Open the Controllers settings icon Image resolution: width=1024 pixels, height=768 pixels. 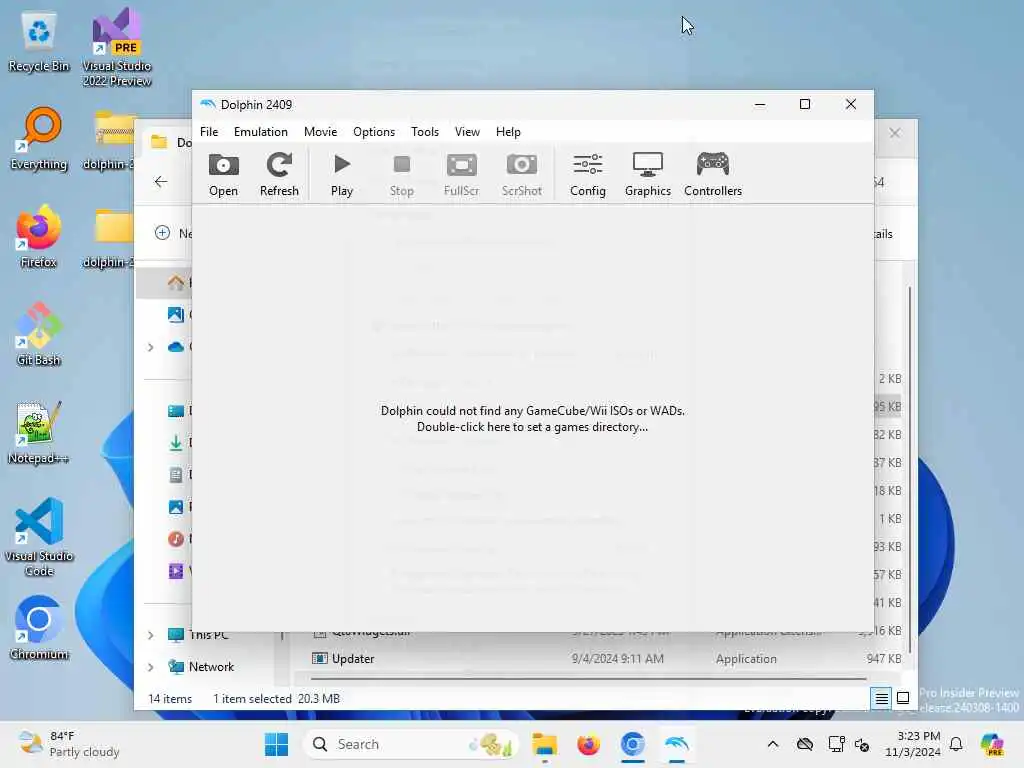(x=712, y=174)
